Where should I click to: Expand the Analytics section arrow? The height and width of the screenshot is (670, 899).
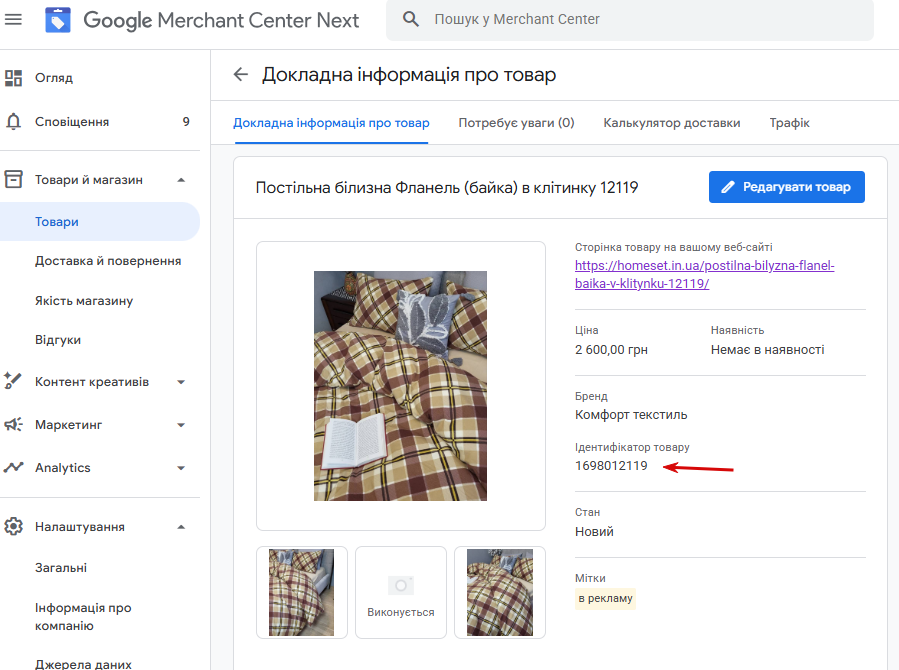click(181, 468)
